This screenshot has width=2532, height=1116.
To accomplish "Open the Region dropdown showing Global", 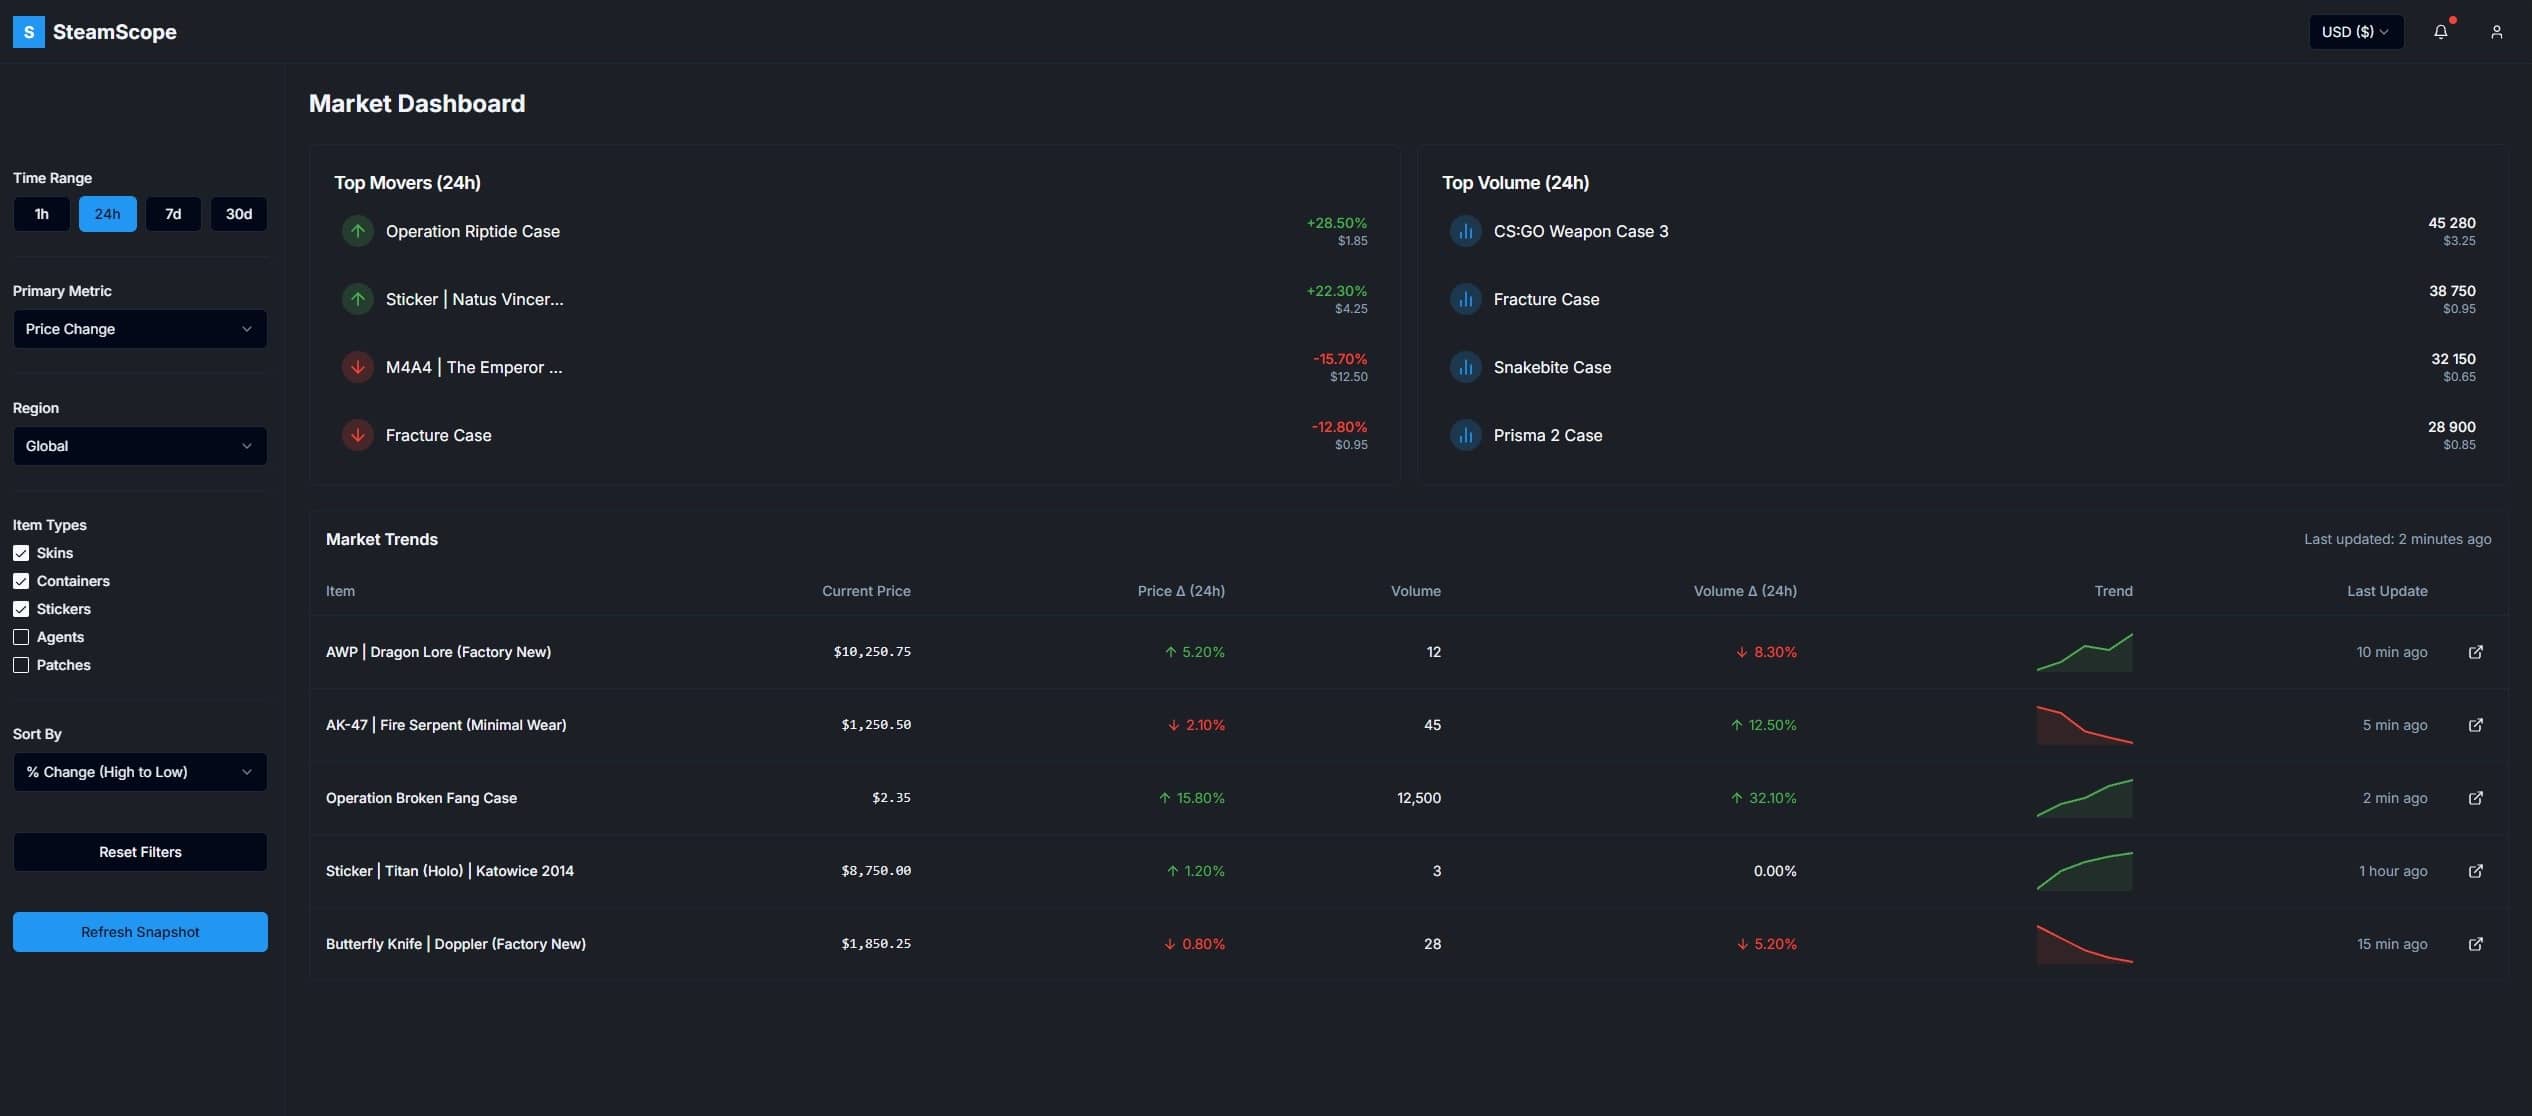I will click(x=139, y=446).
